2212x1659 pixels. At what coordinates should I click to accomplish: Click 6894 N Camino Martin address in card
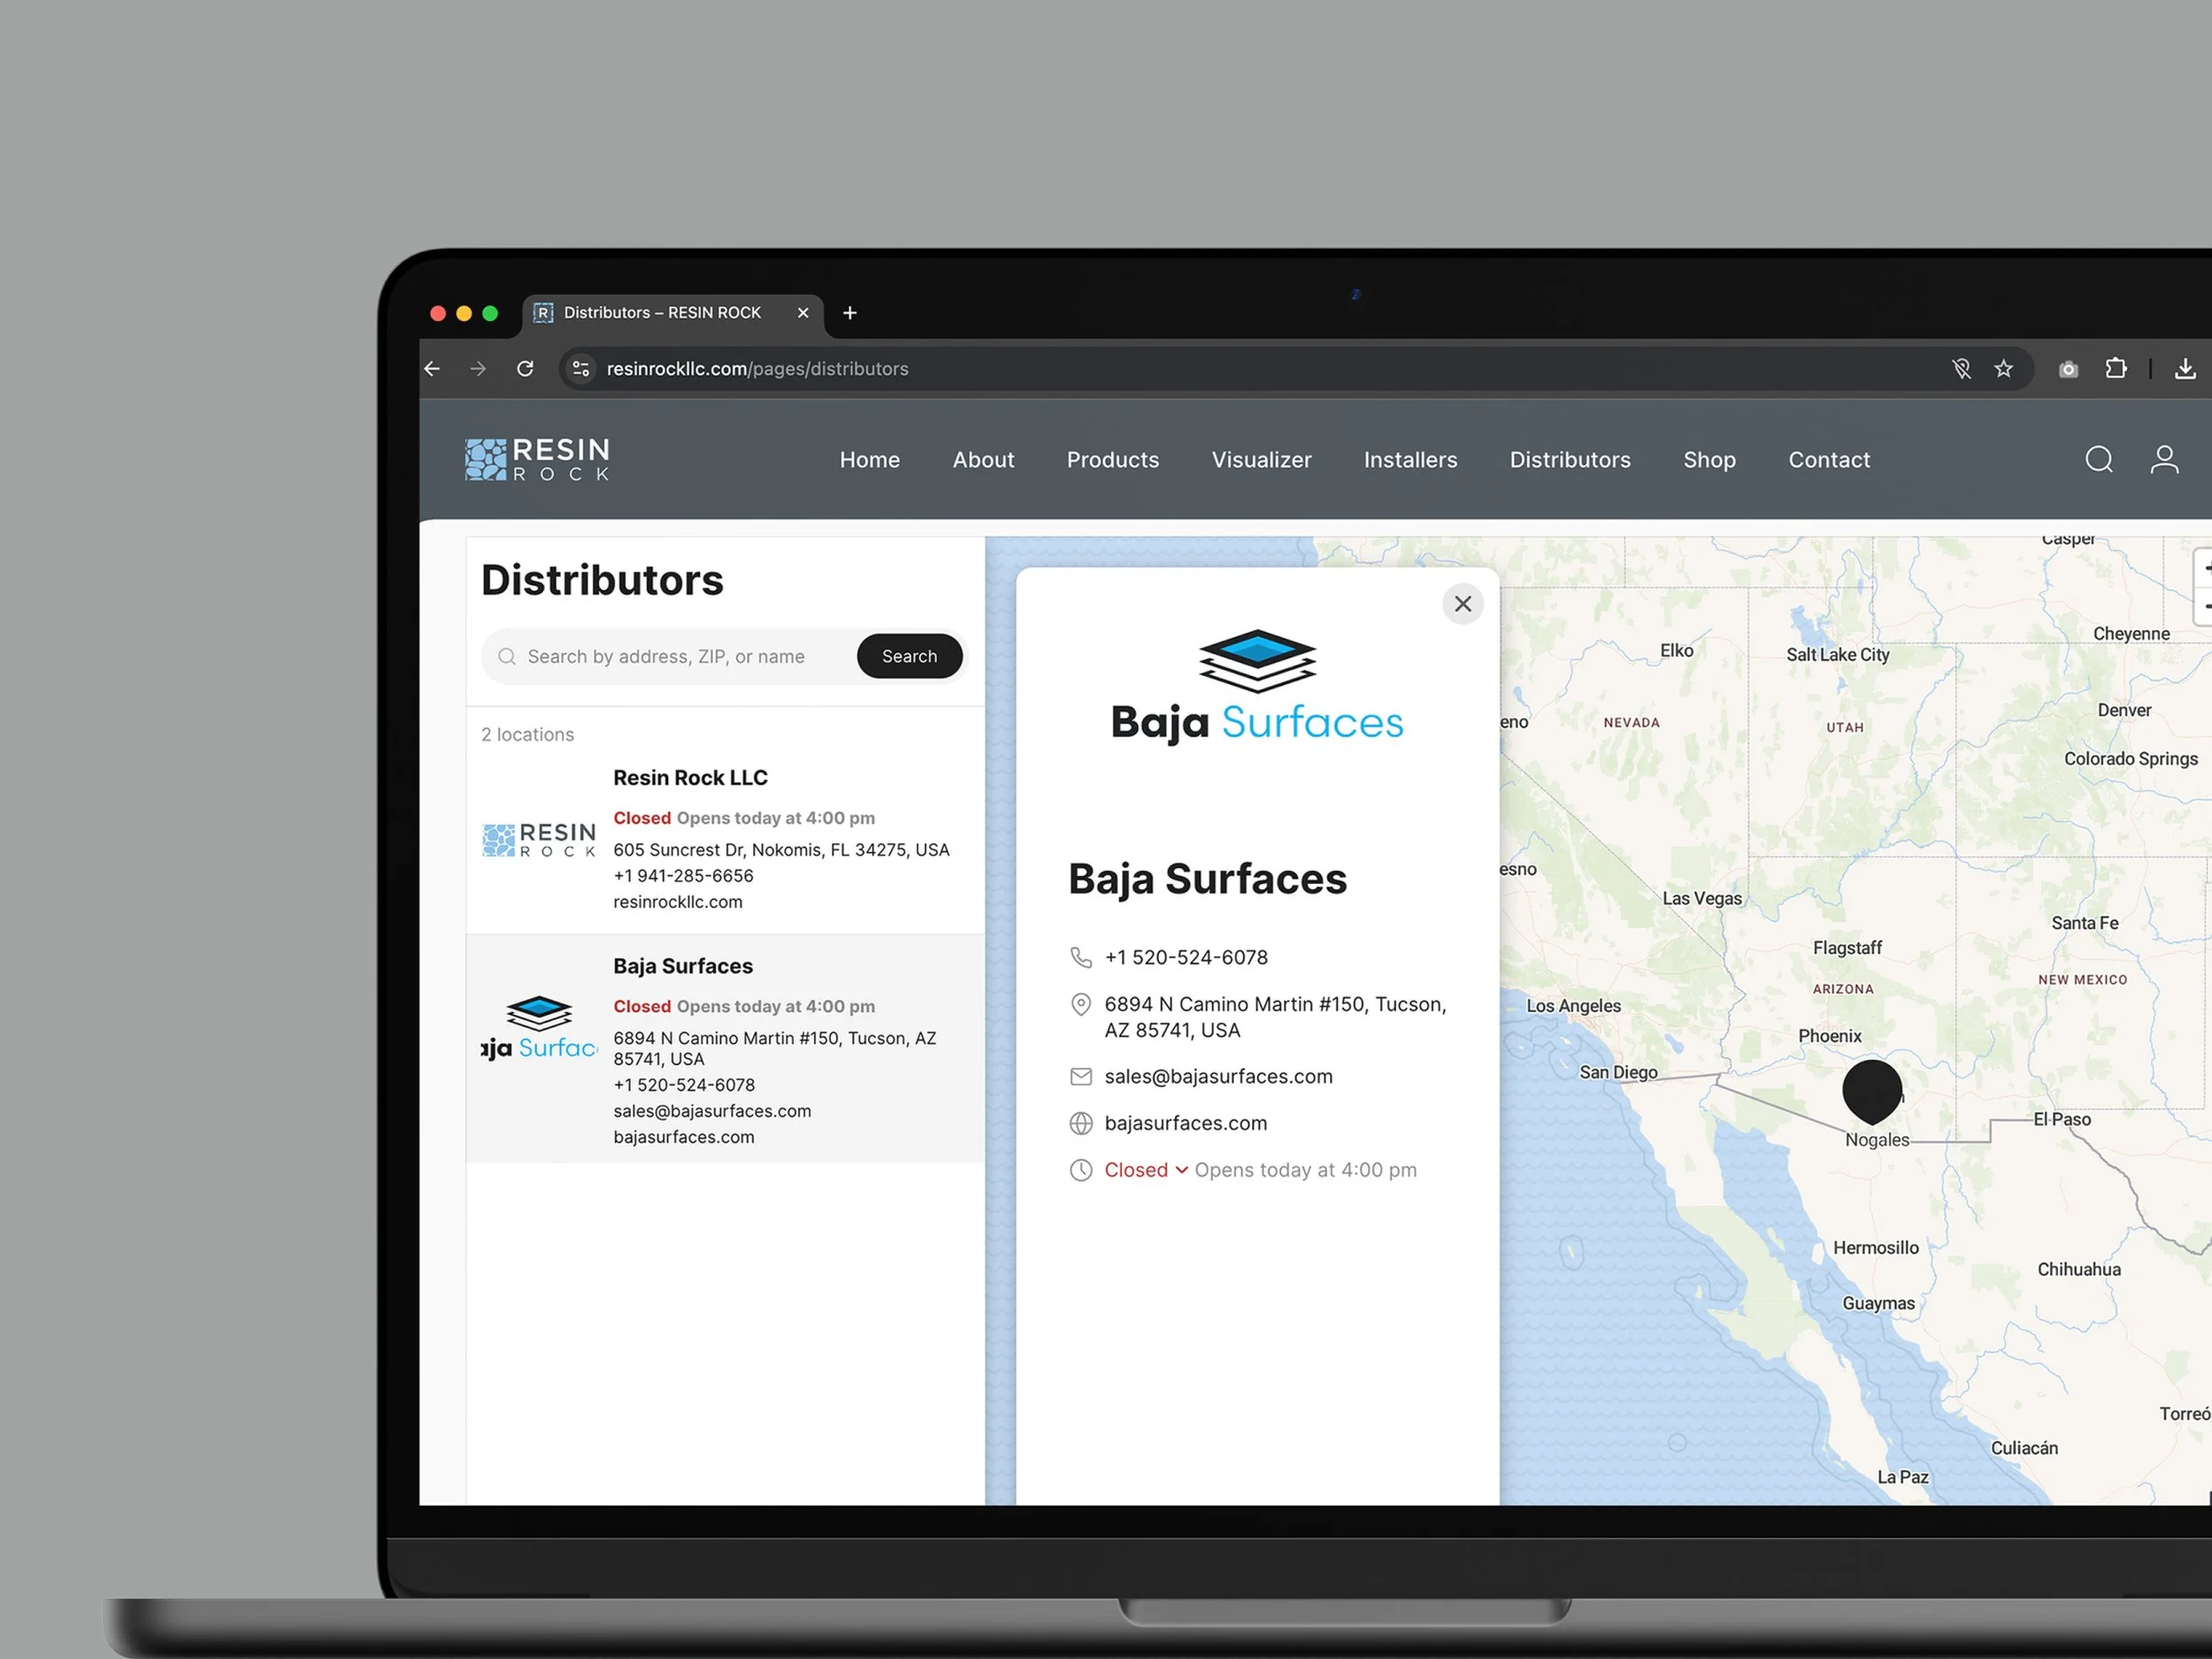tap(1275, 1017)
